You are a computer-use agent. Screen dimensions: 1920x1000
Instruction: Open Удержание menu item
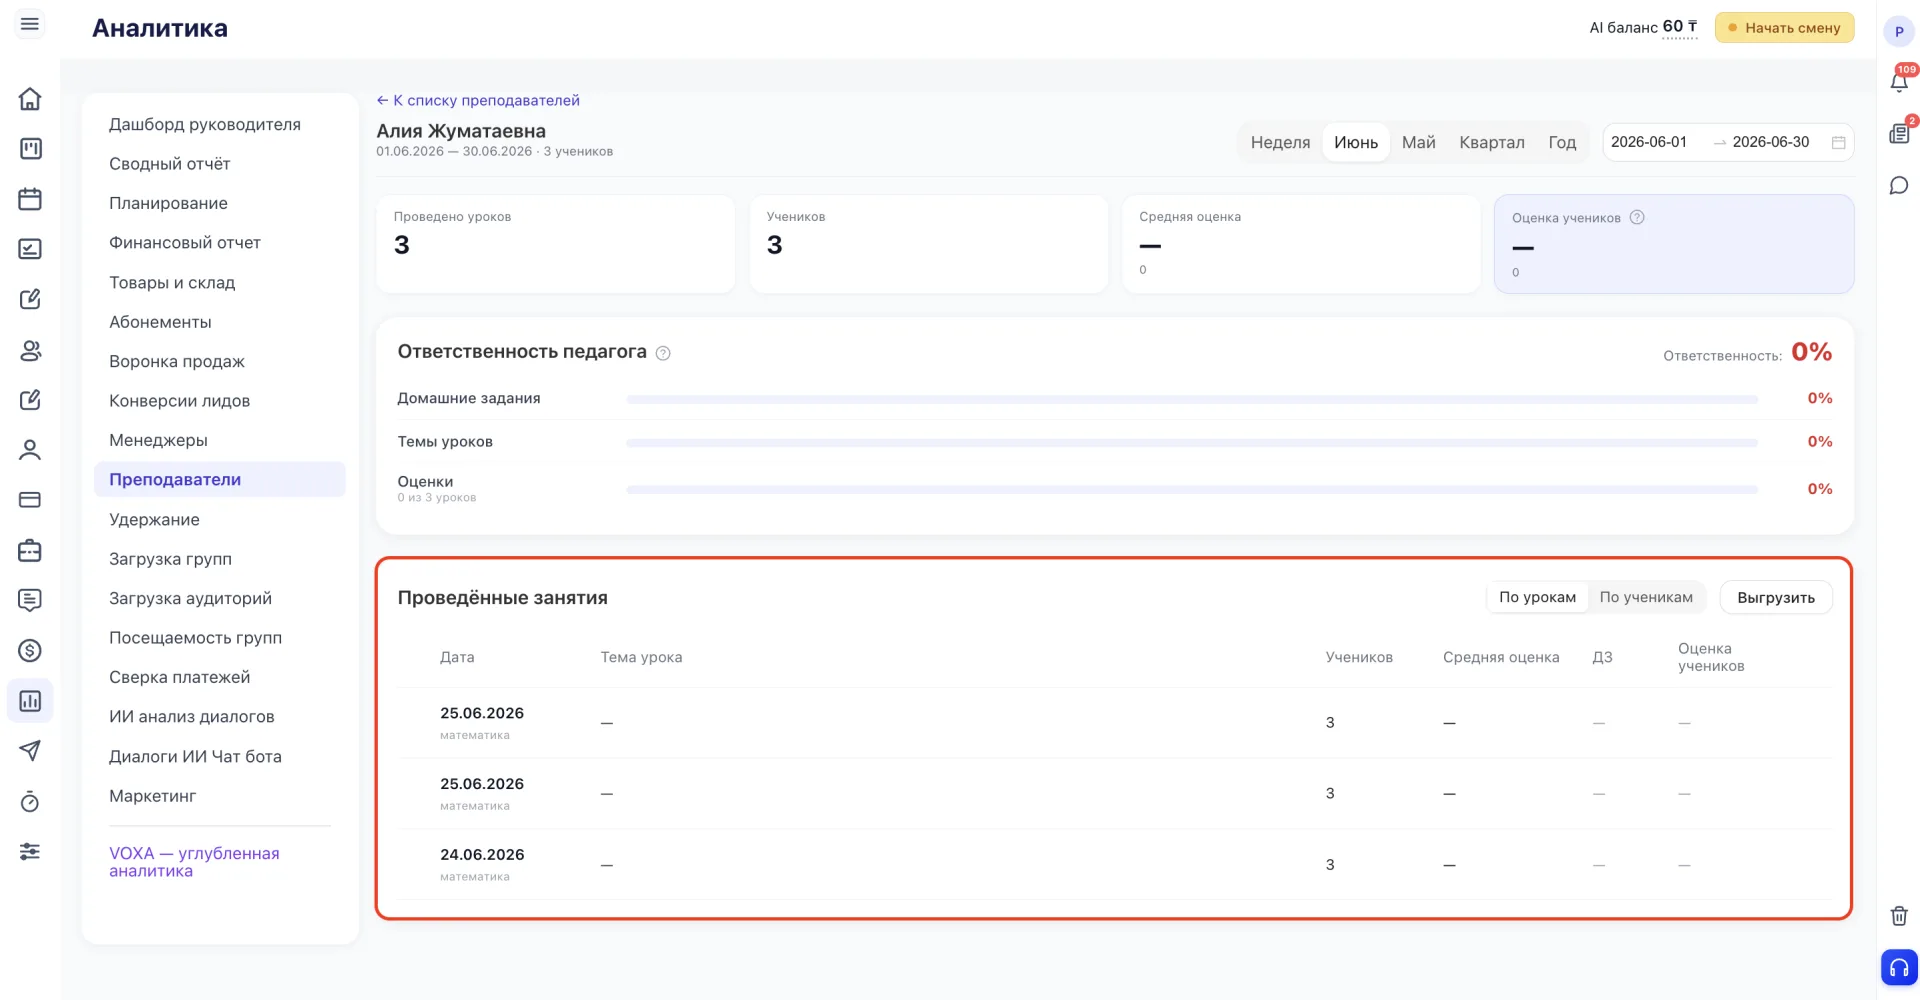point(155,520)
